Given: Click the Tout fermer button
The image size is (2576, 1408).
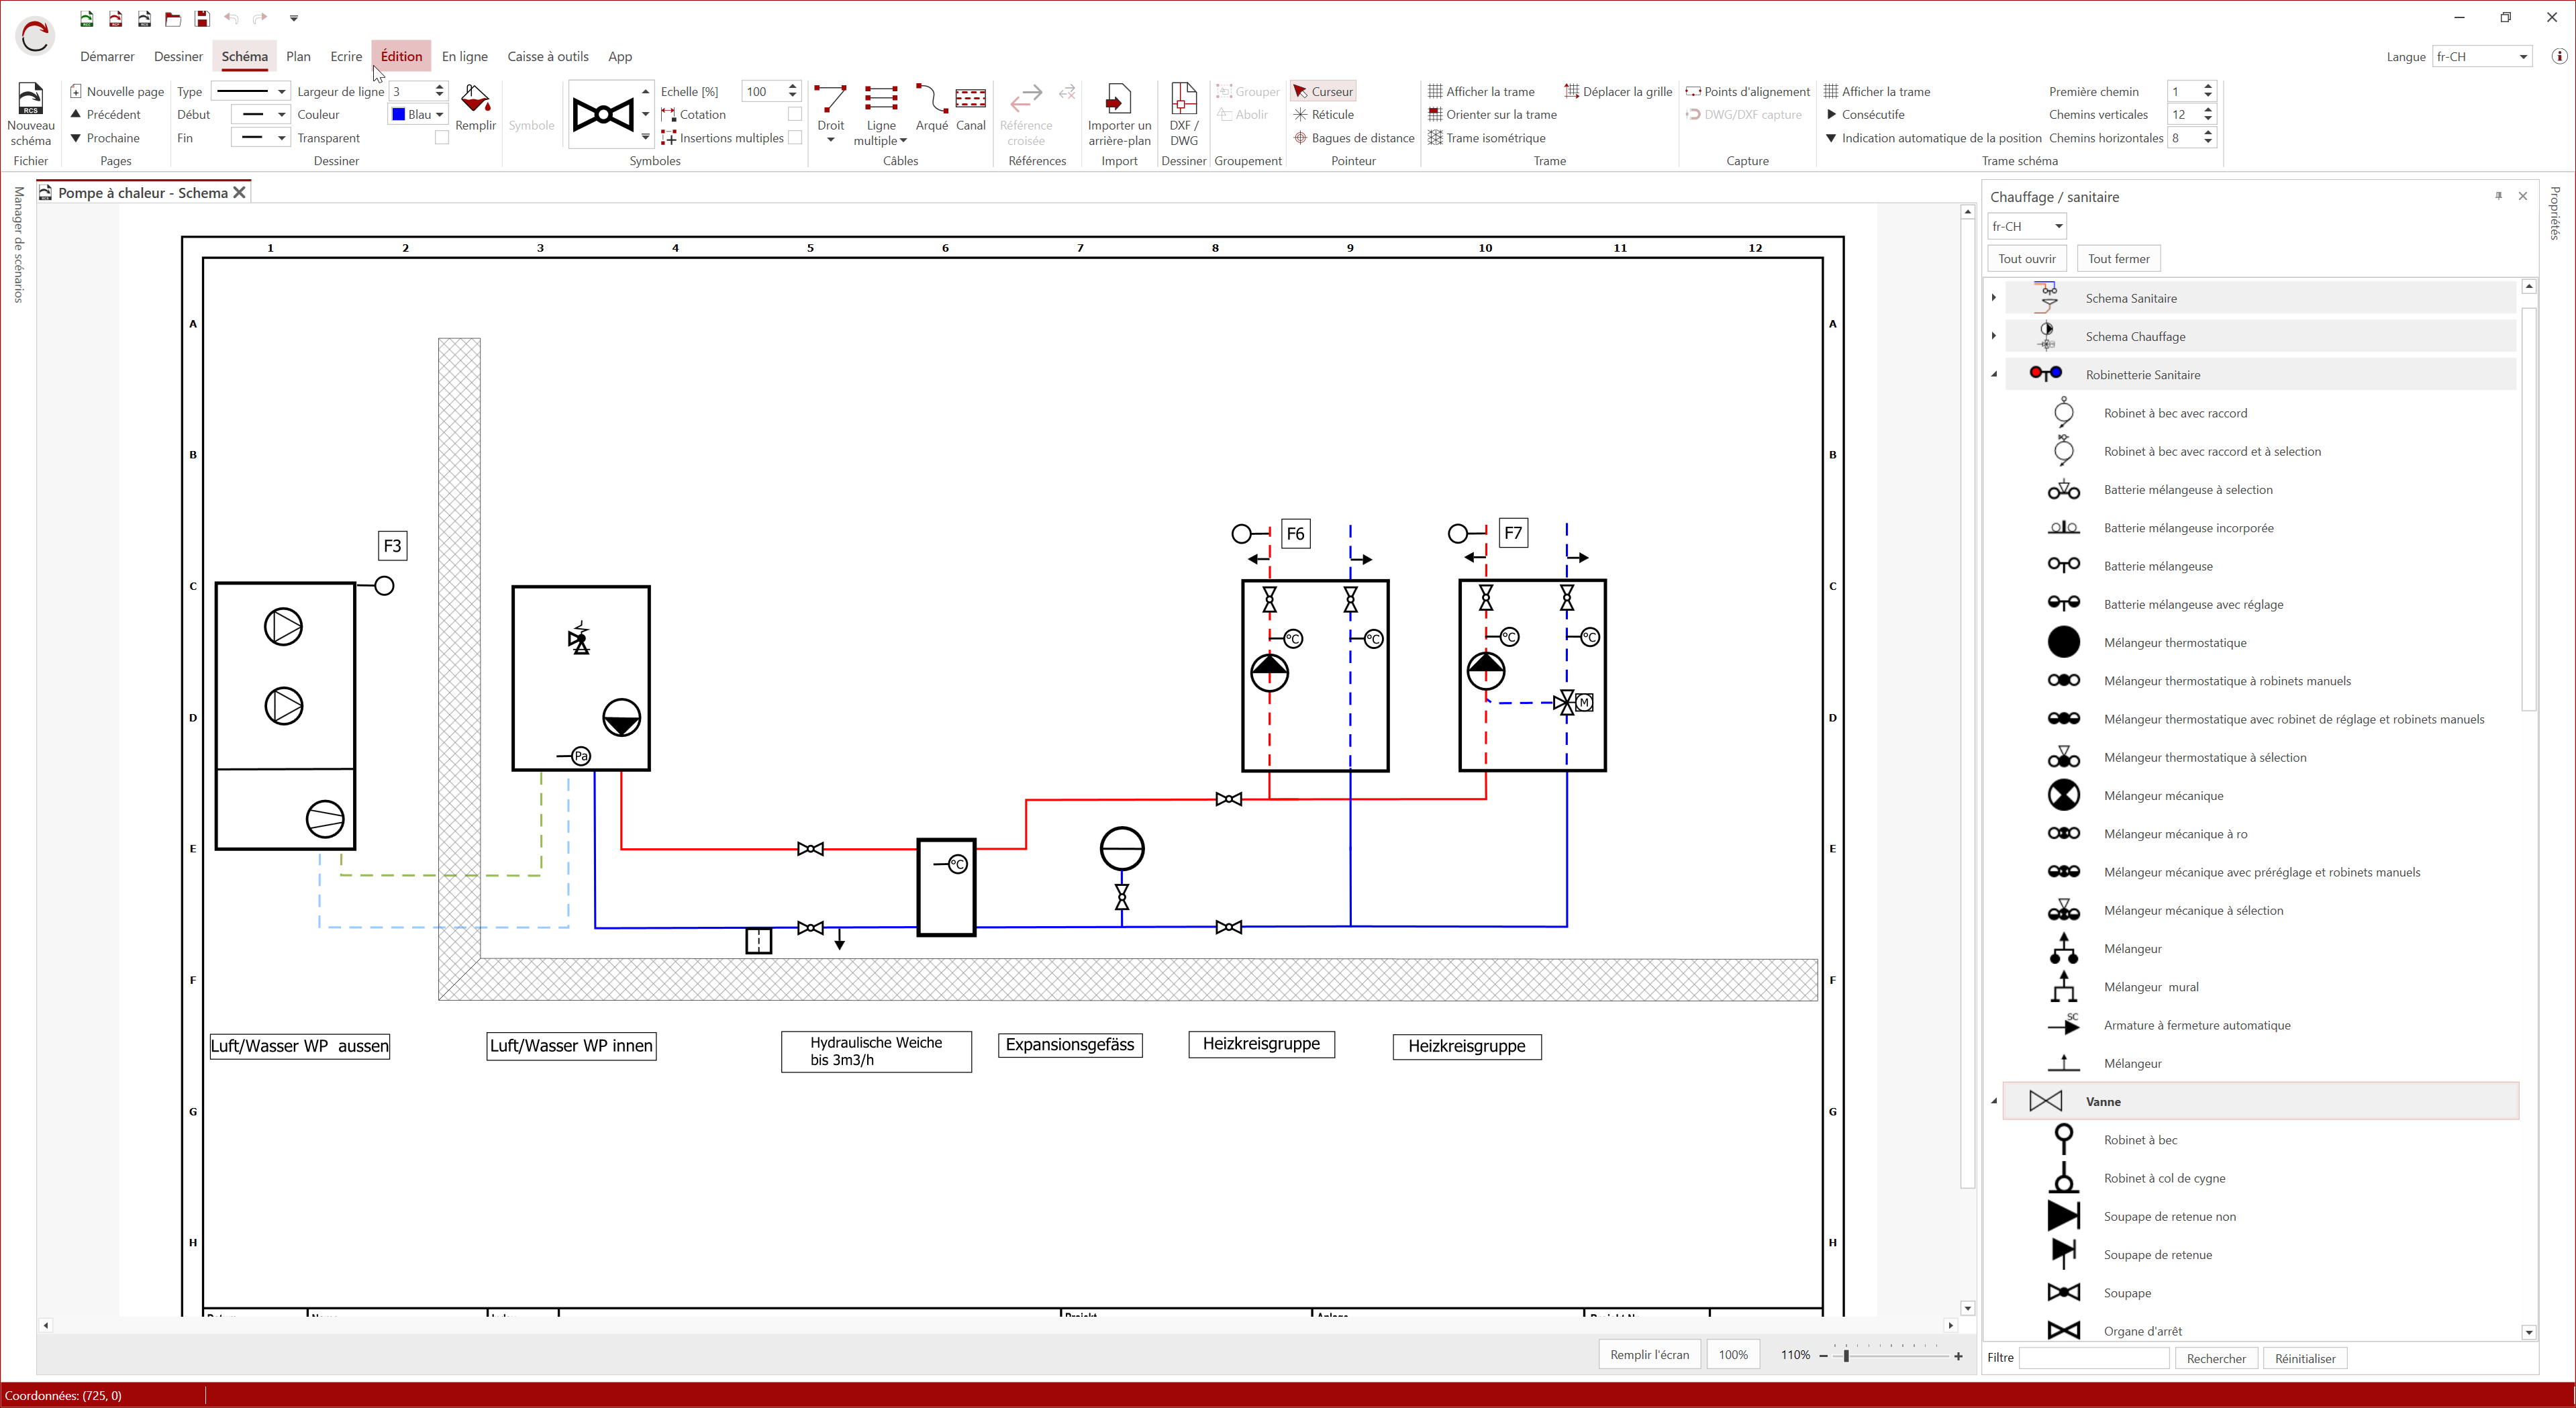Looking at the screenshot, I should click(x=2118, y=259).
